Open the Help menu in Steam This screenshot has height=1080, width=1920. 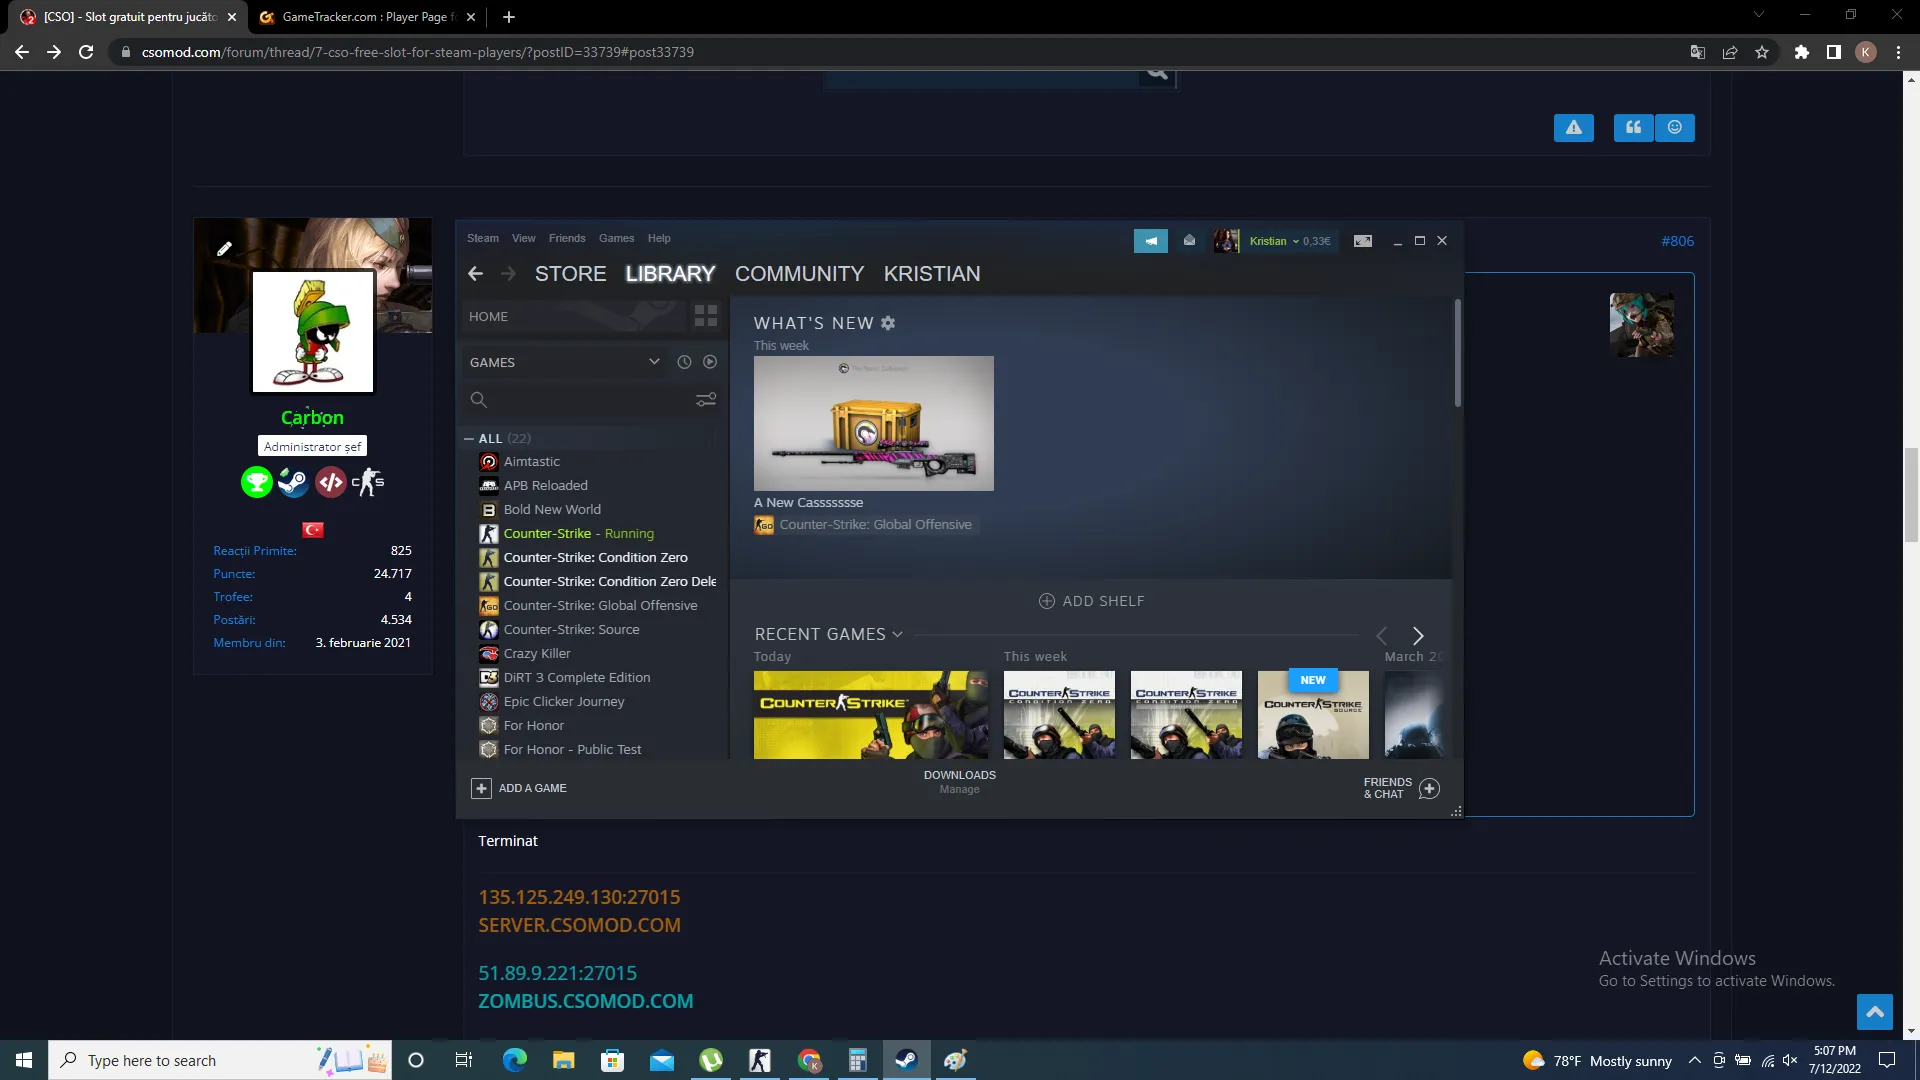coord(659,238)
